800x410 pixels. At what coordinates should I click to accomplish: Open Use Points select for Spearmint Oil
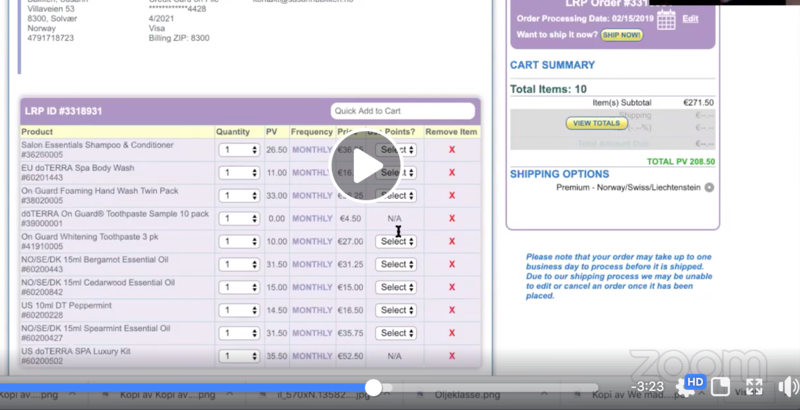click(x=396, y=333)
